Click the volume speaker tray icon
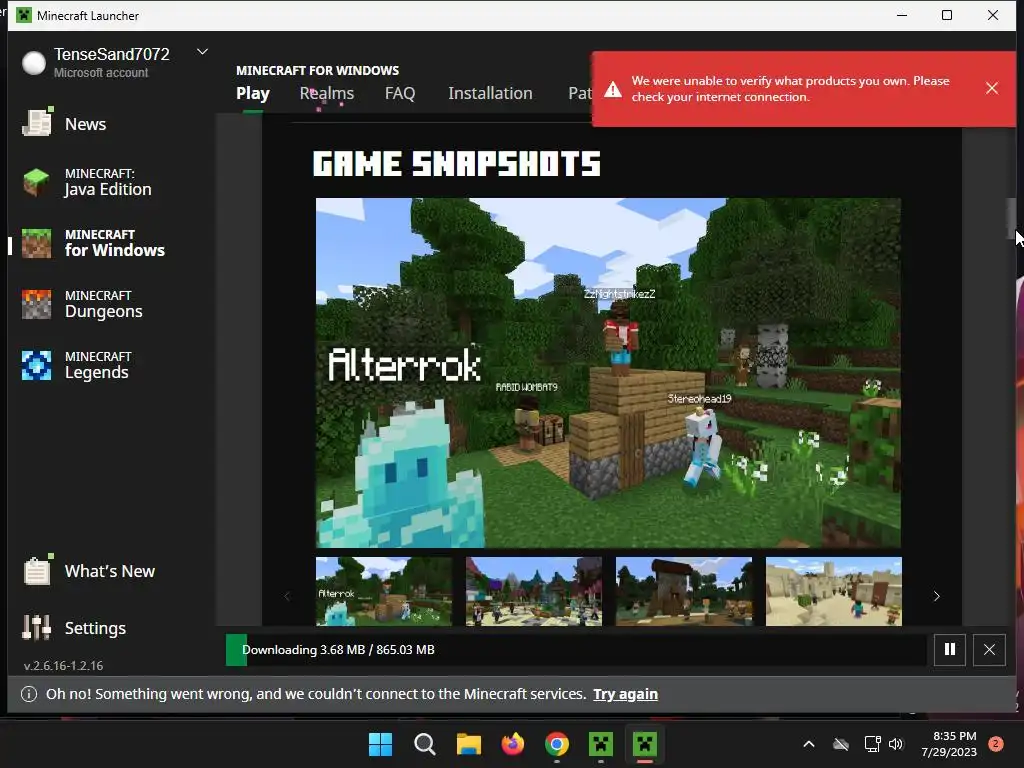1024x768 pixels. click(x=895, y=744)
